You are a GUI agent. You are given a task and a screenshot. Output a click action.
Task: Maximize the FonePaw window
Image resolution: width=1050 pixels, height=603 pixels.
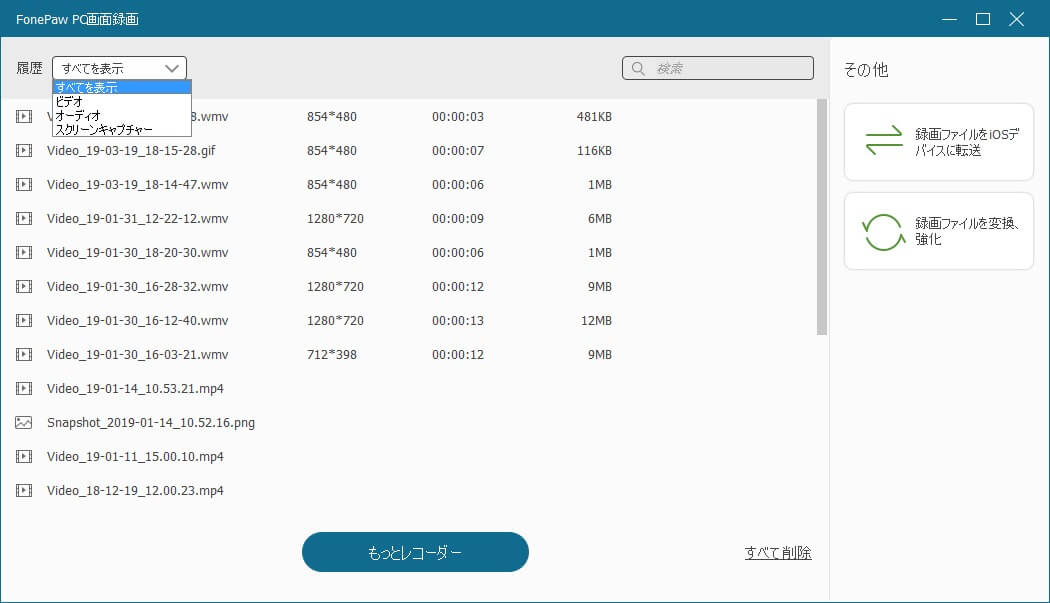click(983, 19)
